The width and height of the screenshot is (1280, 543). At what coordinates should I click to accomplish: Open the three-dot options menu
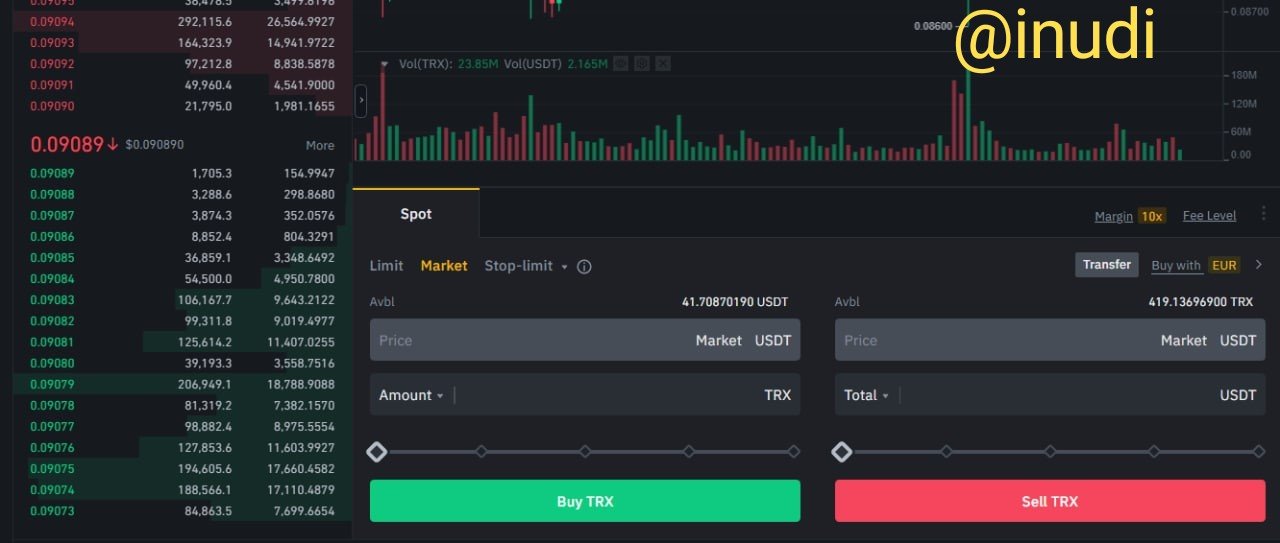pos(1263,214)
